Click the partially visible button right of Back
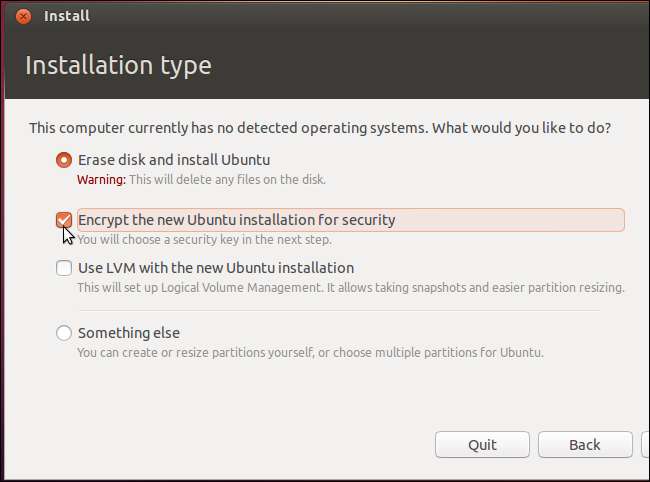650x482 pixels. pos(645,445)
